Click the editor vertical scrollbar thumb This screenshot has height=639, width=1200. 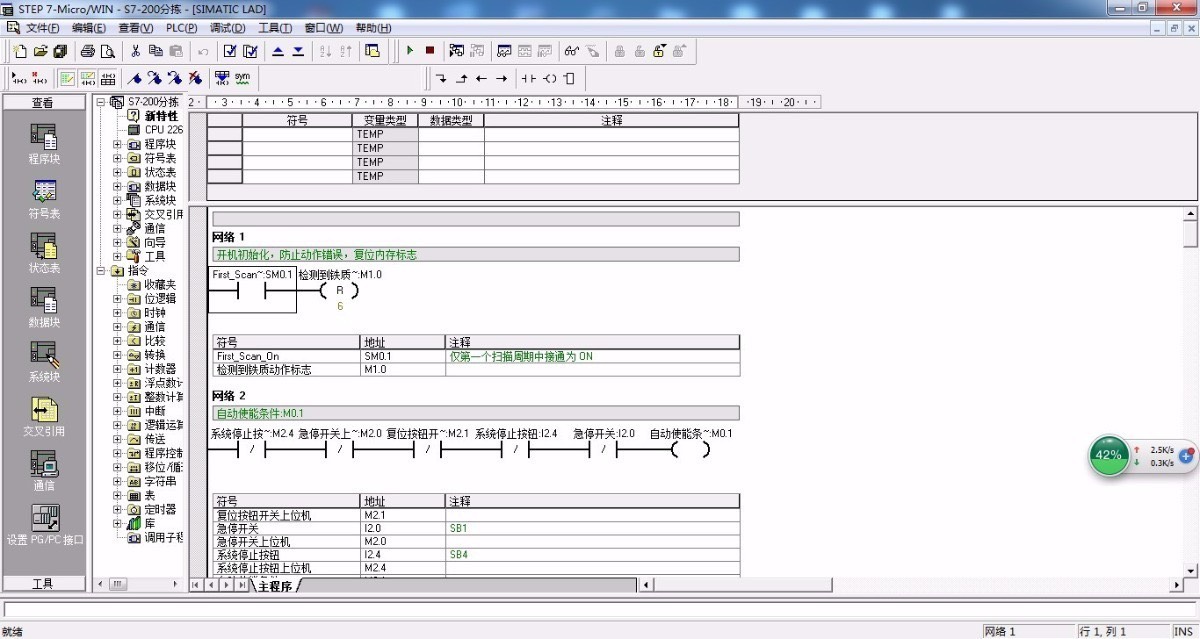1190,235
